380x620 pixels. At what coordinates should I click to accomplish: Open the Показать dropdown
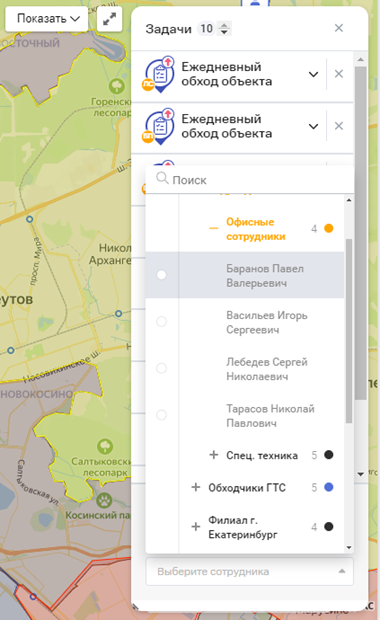[47, 19]
